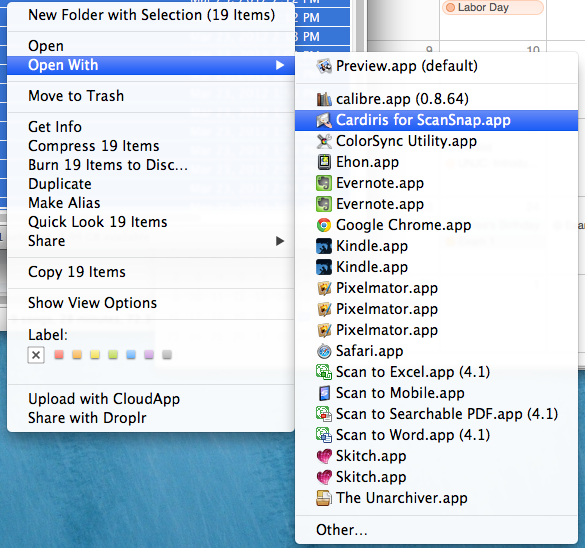Choose Burn 19 Items to Disc…
Image resolution: width=585 pixels, height=548 pixels.
tap(151, 165)
